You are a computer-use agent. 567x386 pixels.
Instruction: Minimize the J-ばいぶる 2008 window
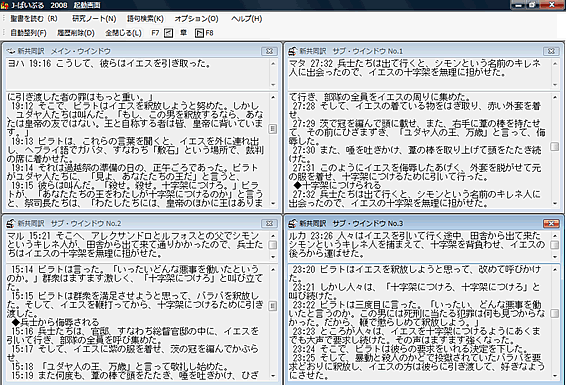pos(519,5)
